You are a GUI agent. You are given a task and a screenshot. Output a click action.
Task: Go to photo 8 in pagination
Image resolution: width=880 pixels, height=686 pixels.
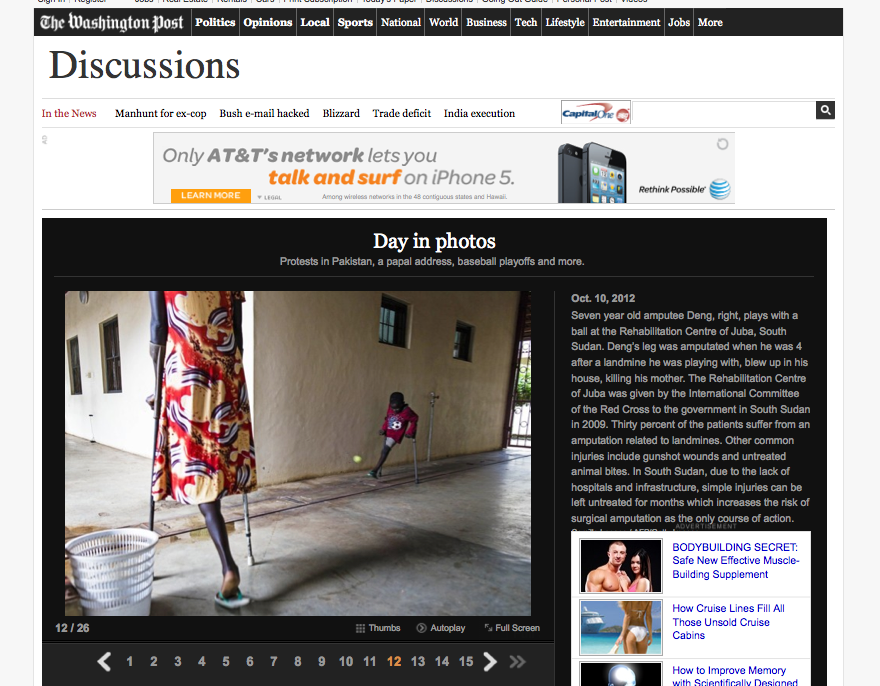[298, 662]
